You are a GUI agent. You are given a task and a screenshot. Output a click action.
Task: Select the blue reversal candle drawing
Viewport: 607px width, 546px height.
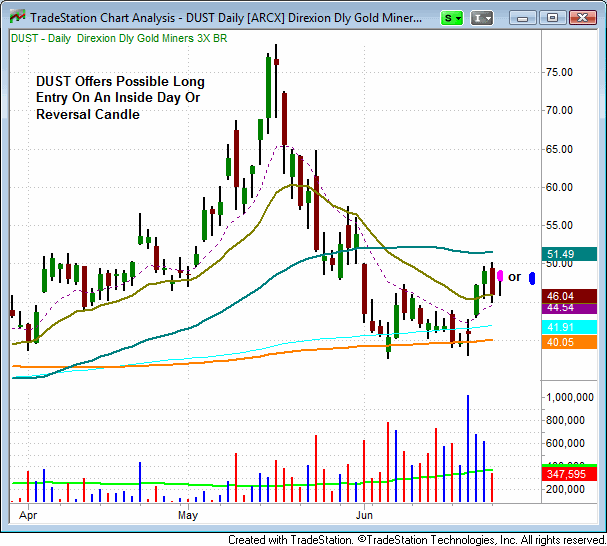(532, 277)
